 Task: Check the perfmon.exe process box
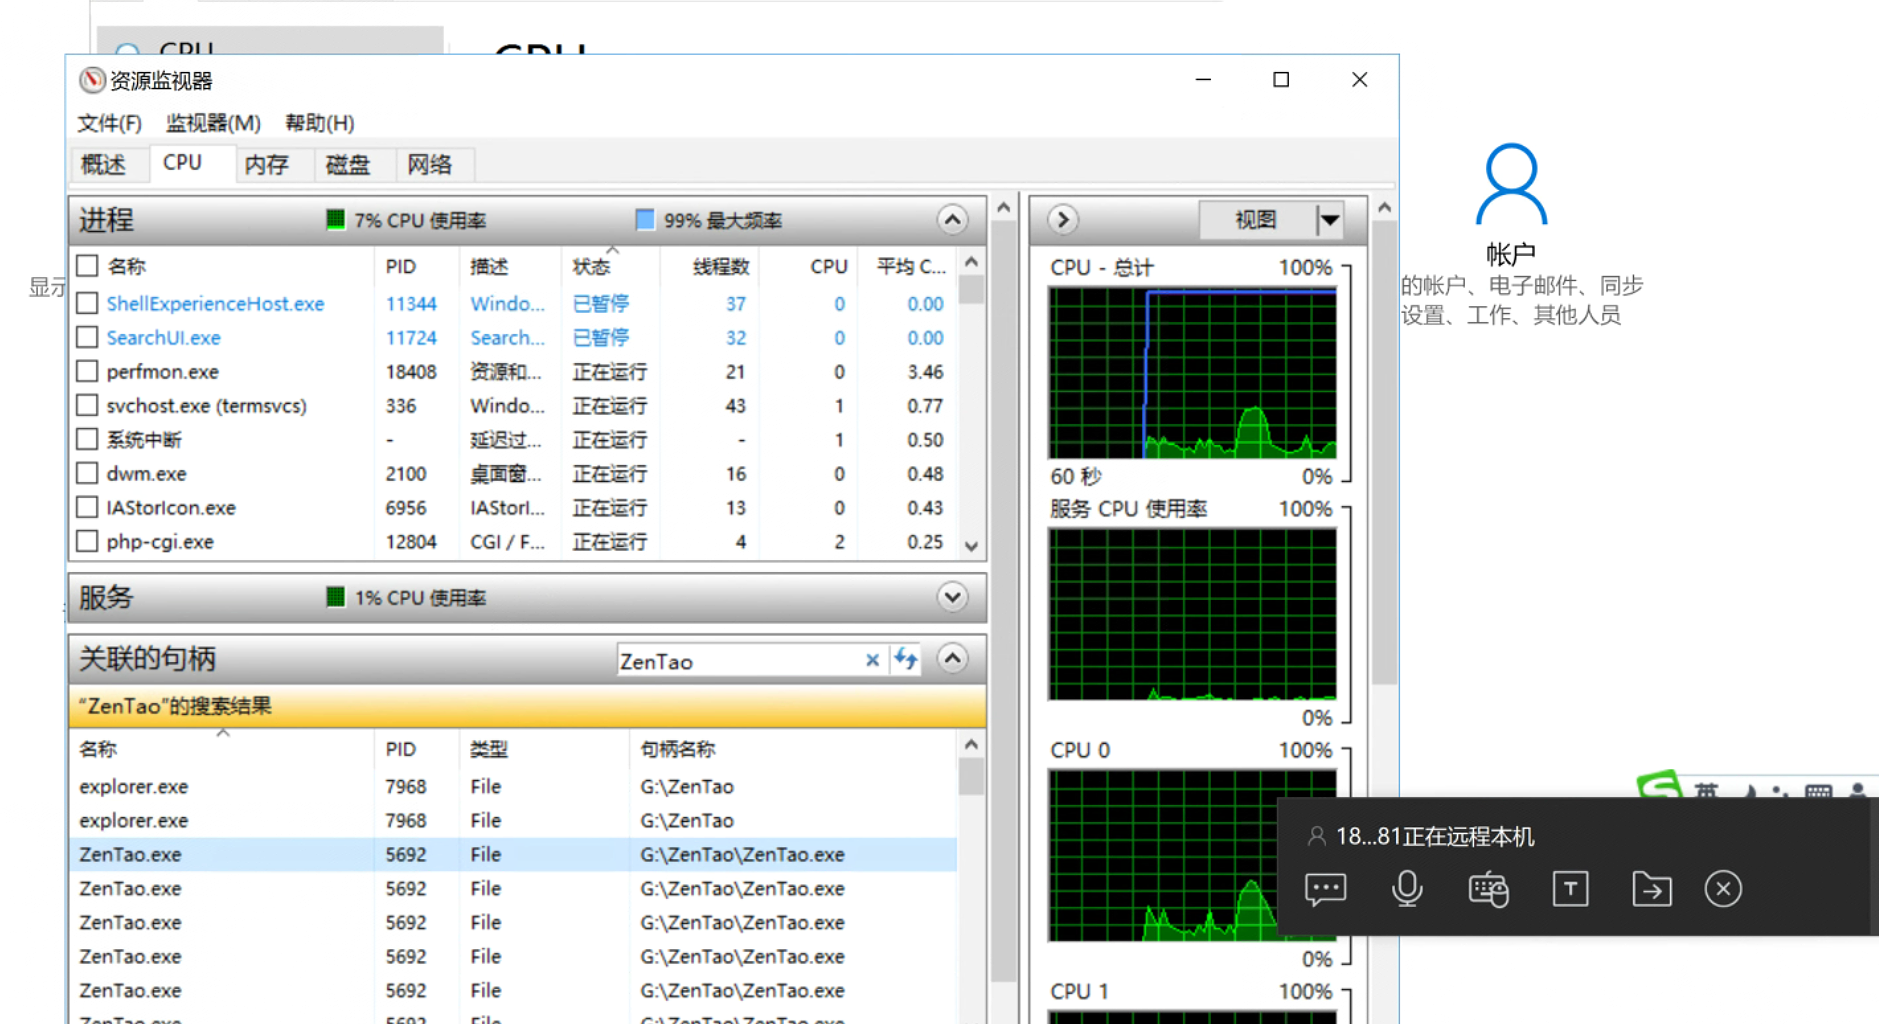click(x=88, y=371)
